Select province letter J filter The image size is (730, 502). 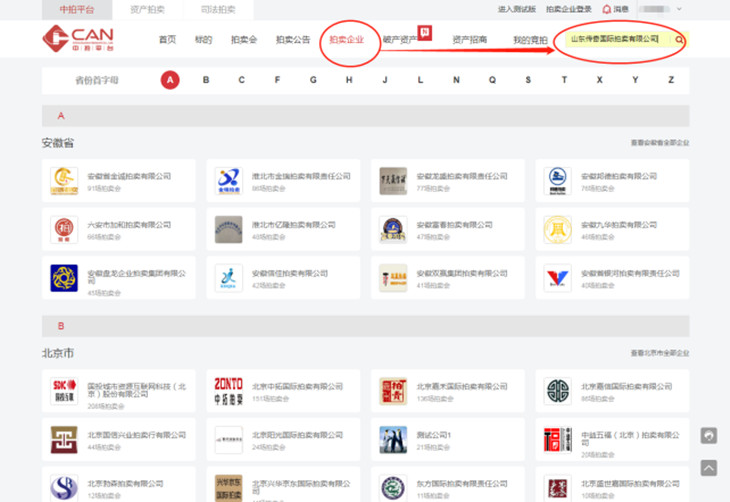click(385, 80)
